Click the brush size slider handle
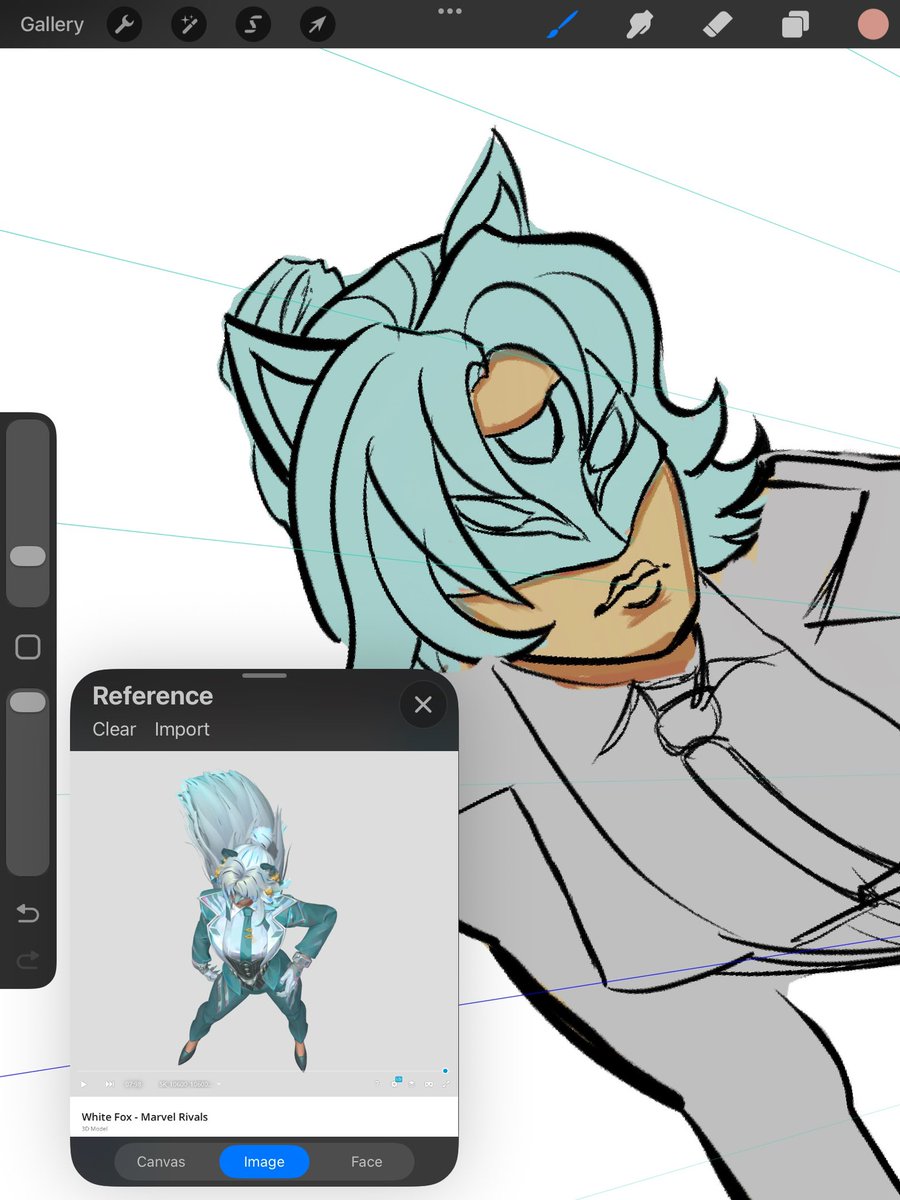The image size is (900, 1200). (x=28, y=556)
